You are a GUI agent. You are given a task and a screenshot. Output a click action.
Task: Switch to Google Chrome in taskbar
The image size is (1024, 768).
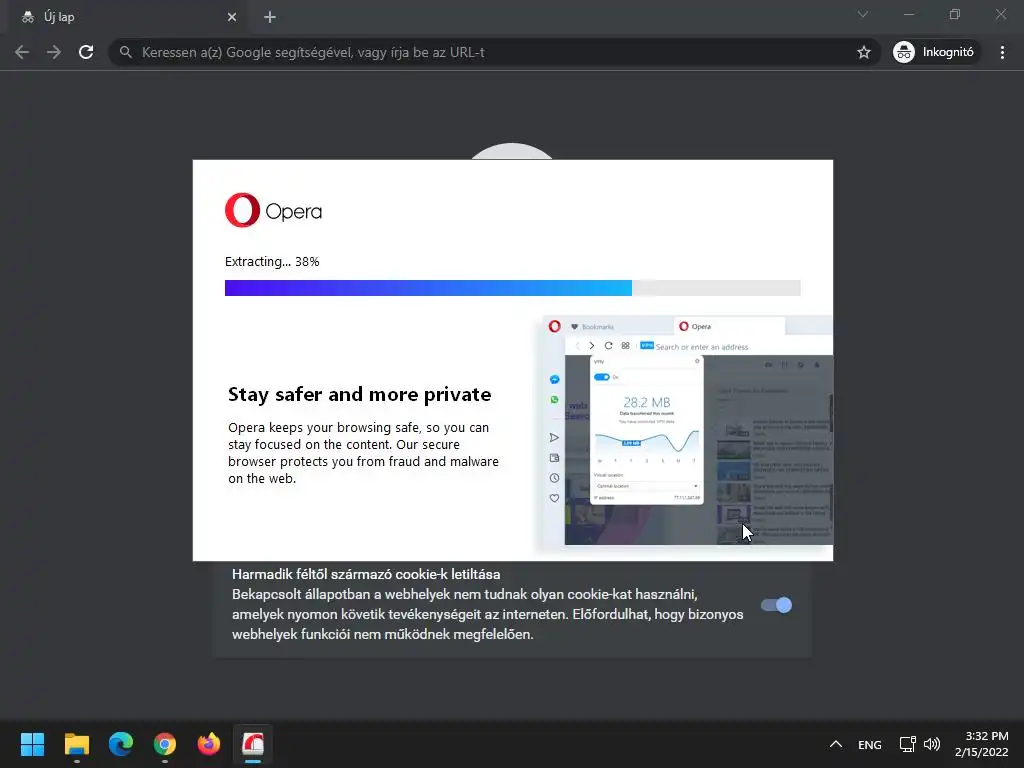tap(165, 744)
